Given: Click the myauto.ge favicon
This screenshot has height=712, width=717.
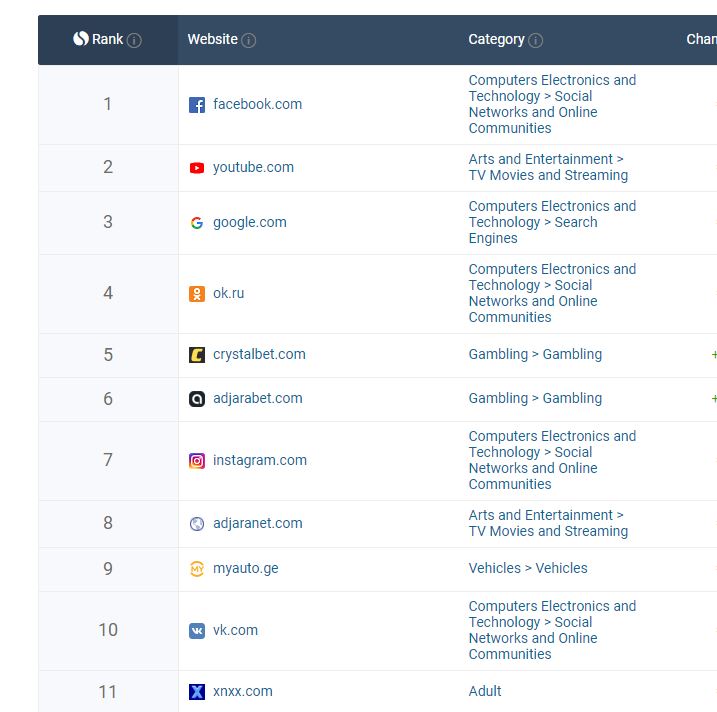Looking at the screenshot, I should point(197,569).
